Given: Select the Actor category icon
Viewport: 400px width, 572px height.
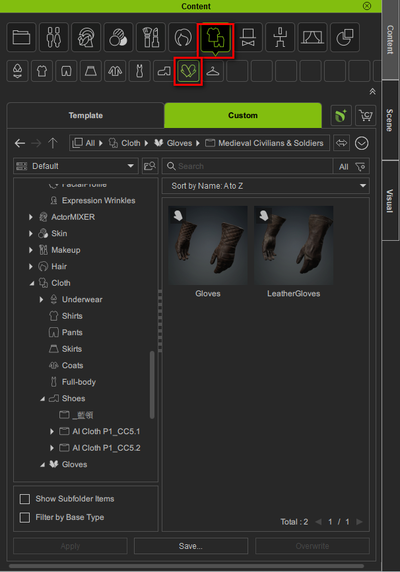Looking at the screenshot, I should [54, 37].
